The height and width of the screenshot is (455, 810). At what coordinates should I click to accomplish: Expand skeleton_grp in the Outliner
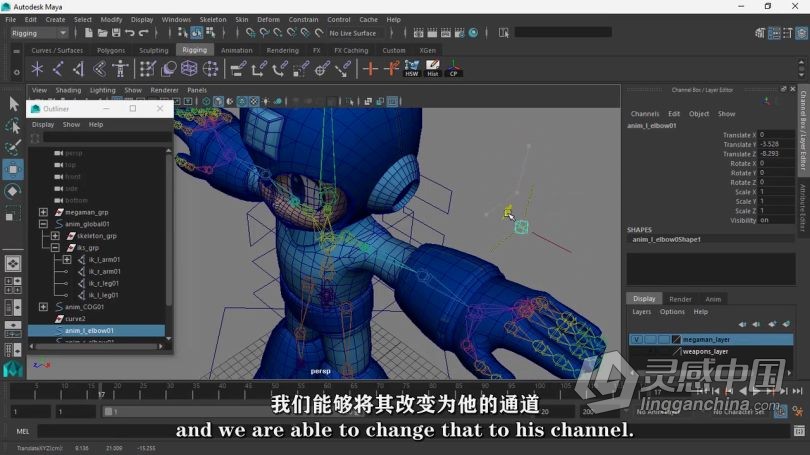click(55, 236)
